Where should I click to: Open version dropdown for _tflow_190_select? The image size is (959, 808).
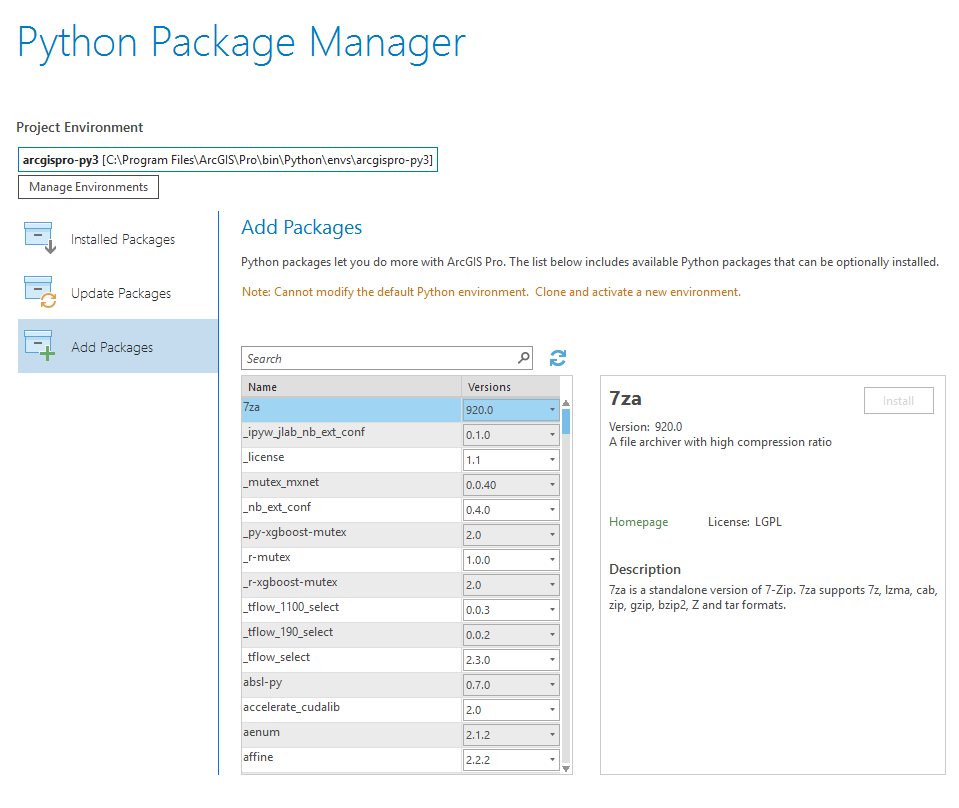[511, 635]
